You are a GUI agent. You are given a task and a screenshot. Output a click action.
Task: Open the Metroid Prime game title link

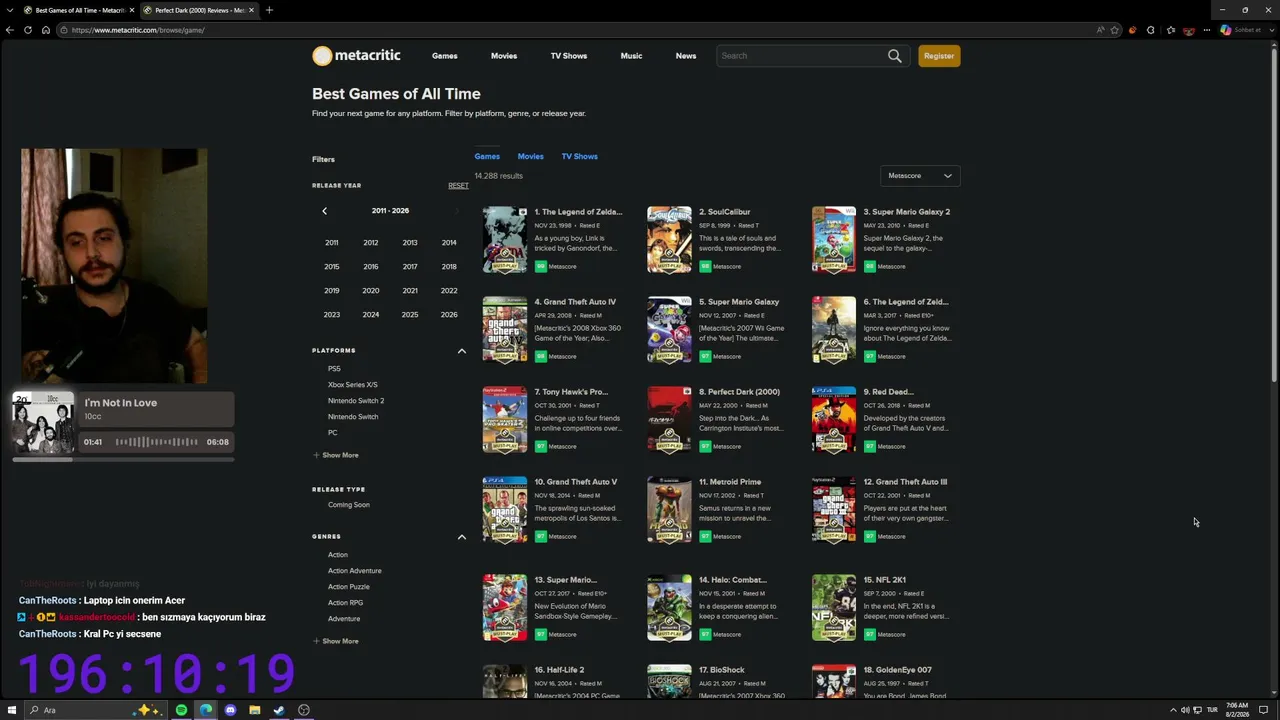(730, 482)
